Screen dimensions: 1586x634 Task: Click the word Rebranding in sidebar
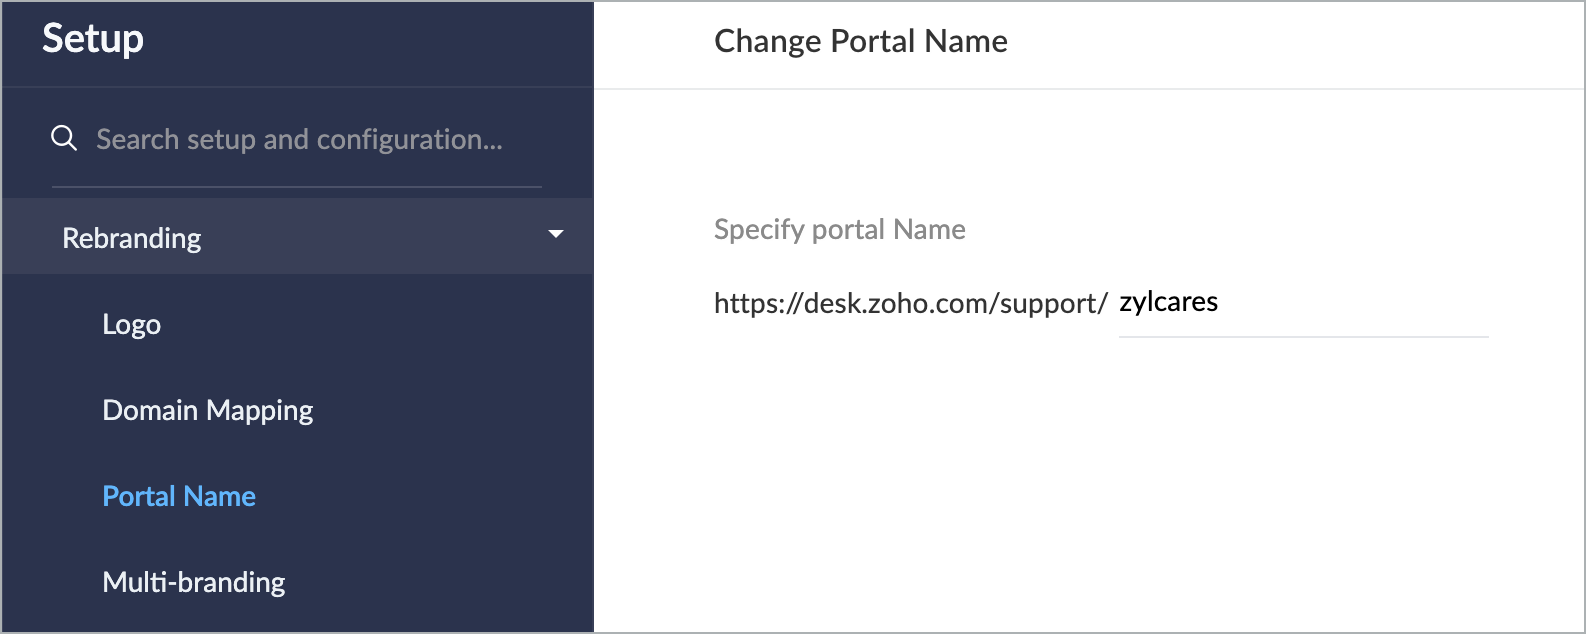click(131, 238)
